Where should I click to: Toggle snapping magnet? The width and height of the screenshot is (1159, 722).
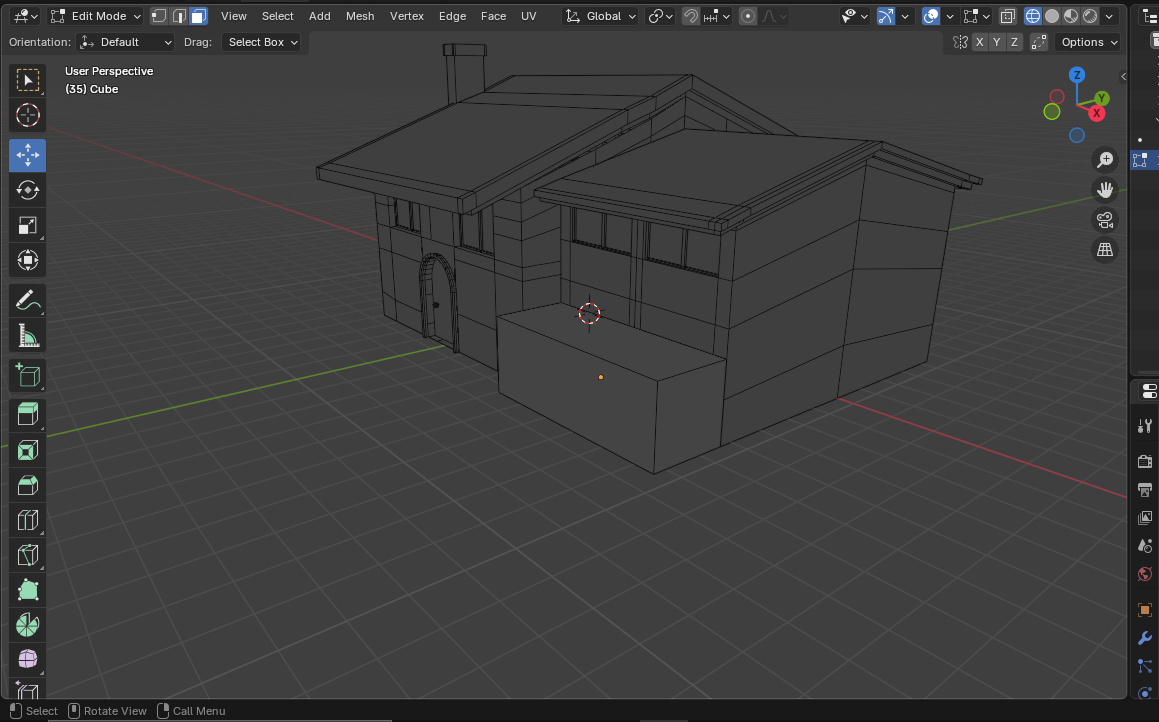[690, 16]
